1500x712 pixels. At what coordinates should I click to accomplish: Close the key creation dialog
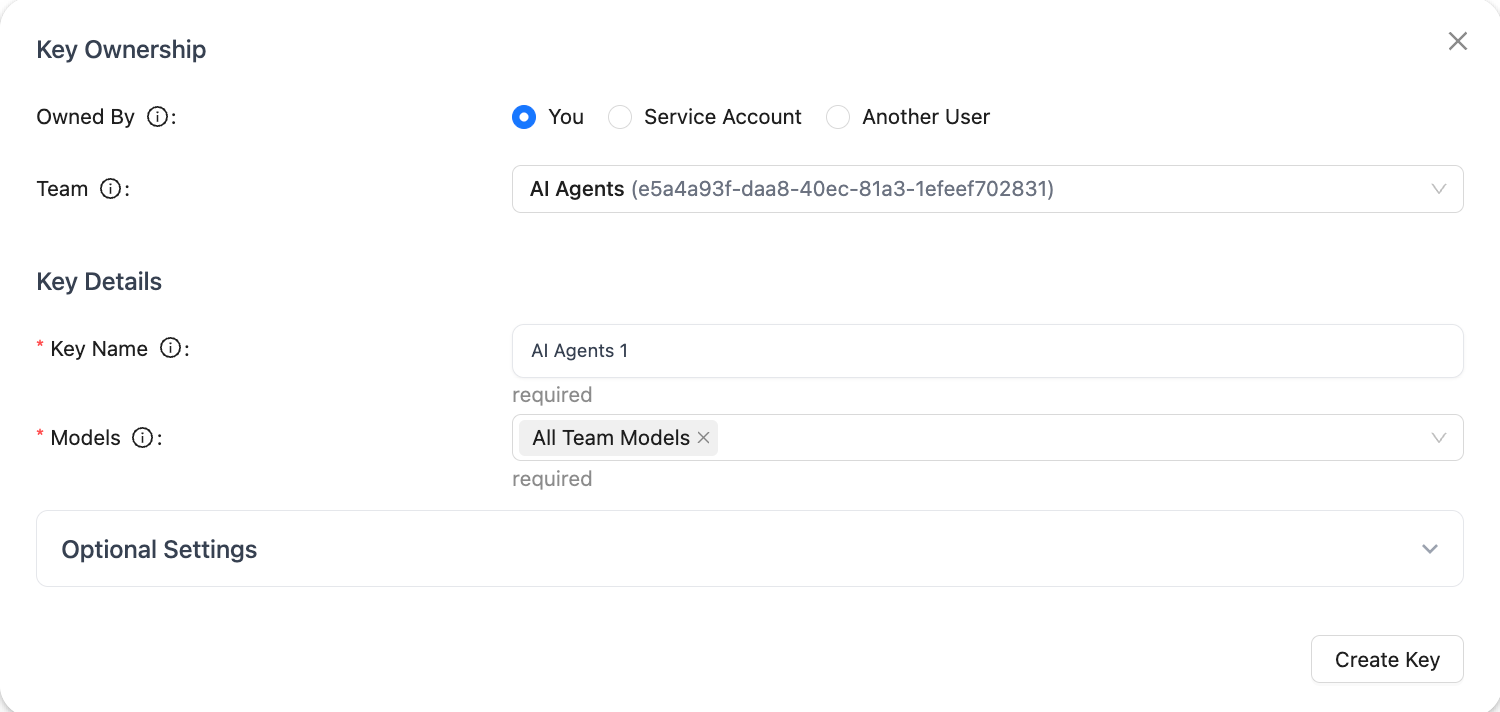click(1458, 41)
